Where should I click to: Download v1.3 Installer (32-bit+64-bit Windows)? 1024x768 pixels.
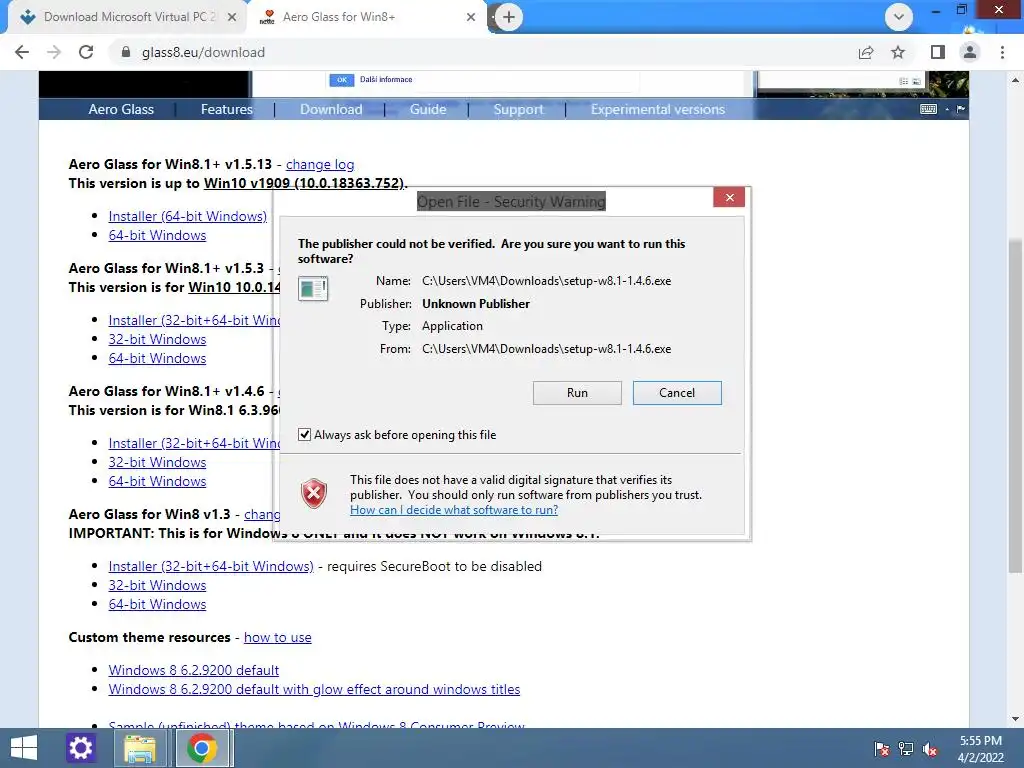211,566
